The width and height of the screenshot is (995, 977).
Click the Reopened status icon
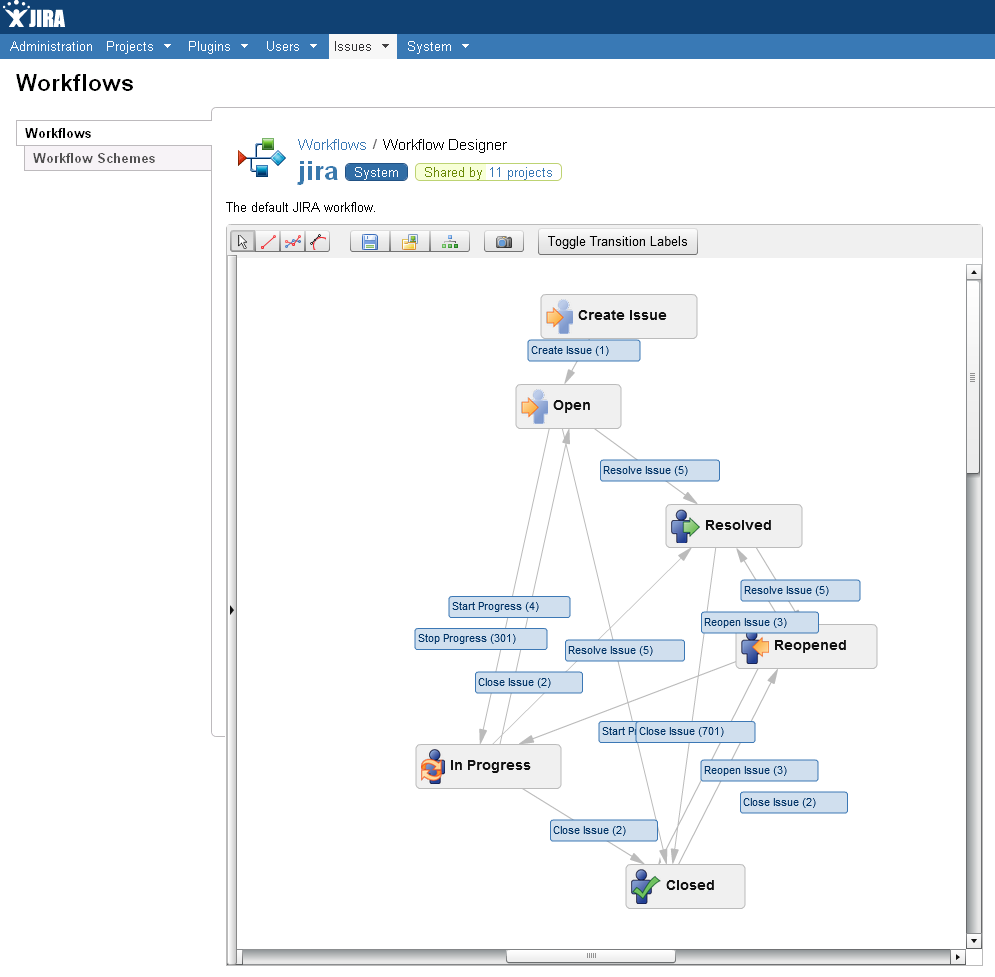pyautogui.click(x=754, y=646)
